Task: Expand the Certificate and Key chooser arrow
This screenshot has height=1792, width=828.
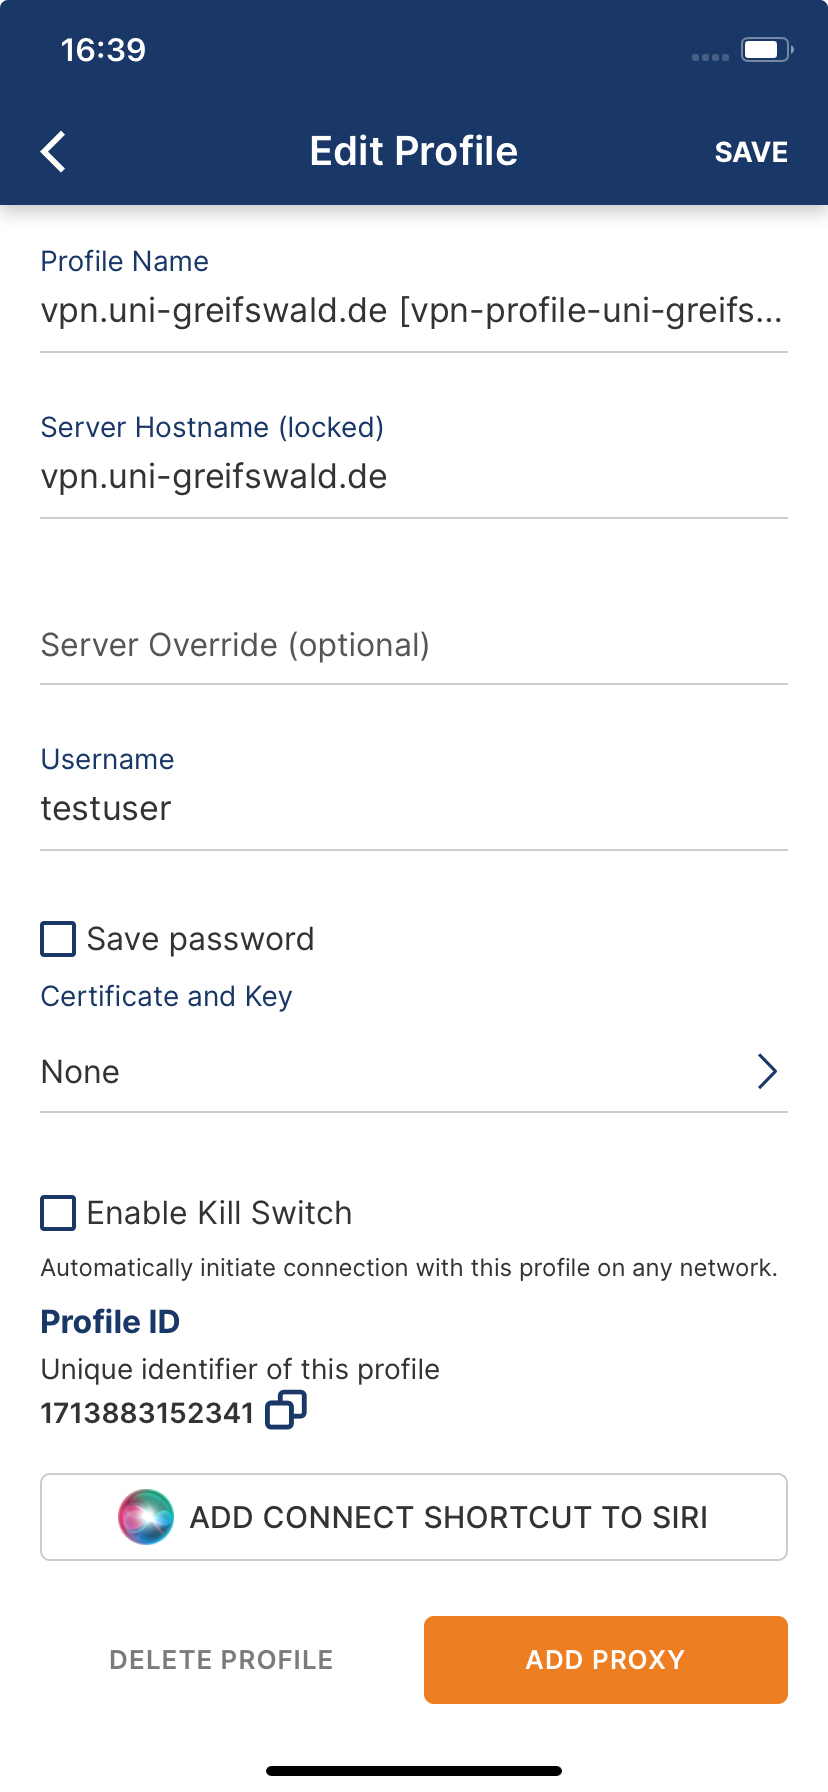Action: coord(767,1071)
